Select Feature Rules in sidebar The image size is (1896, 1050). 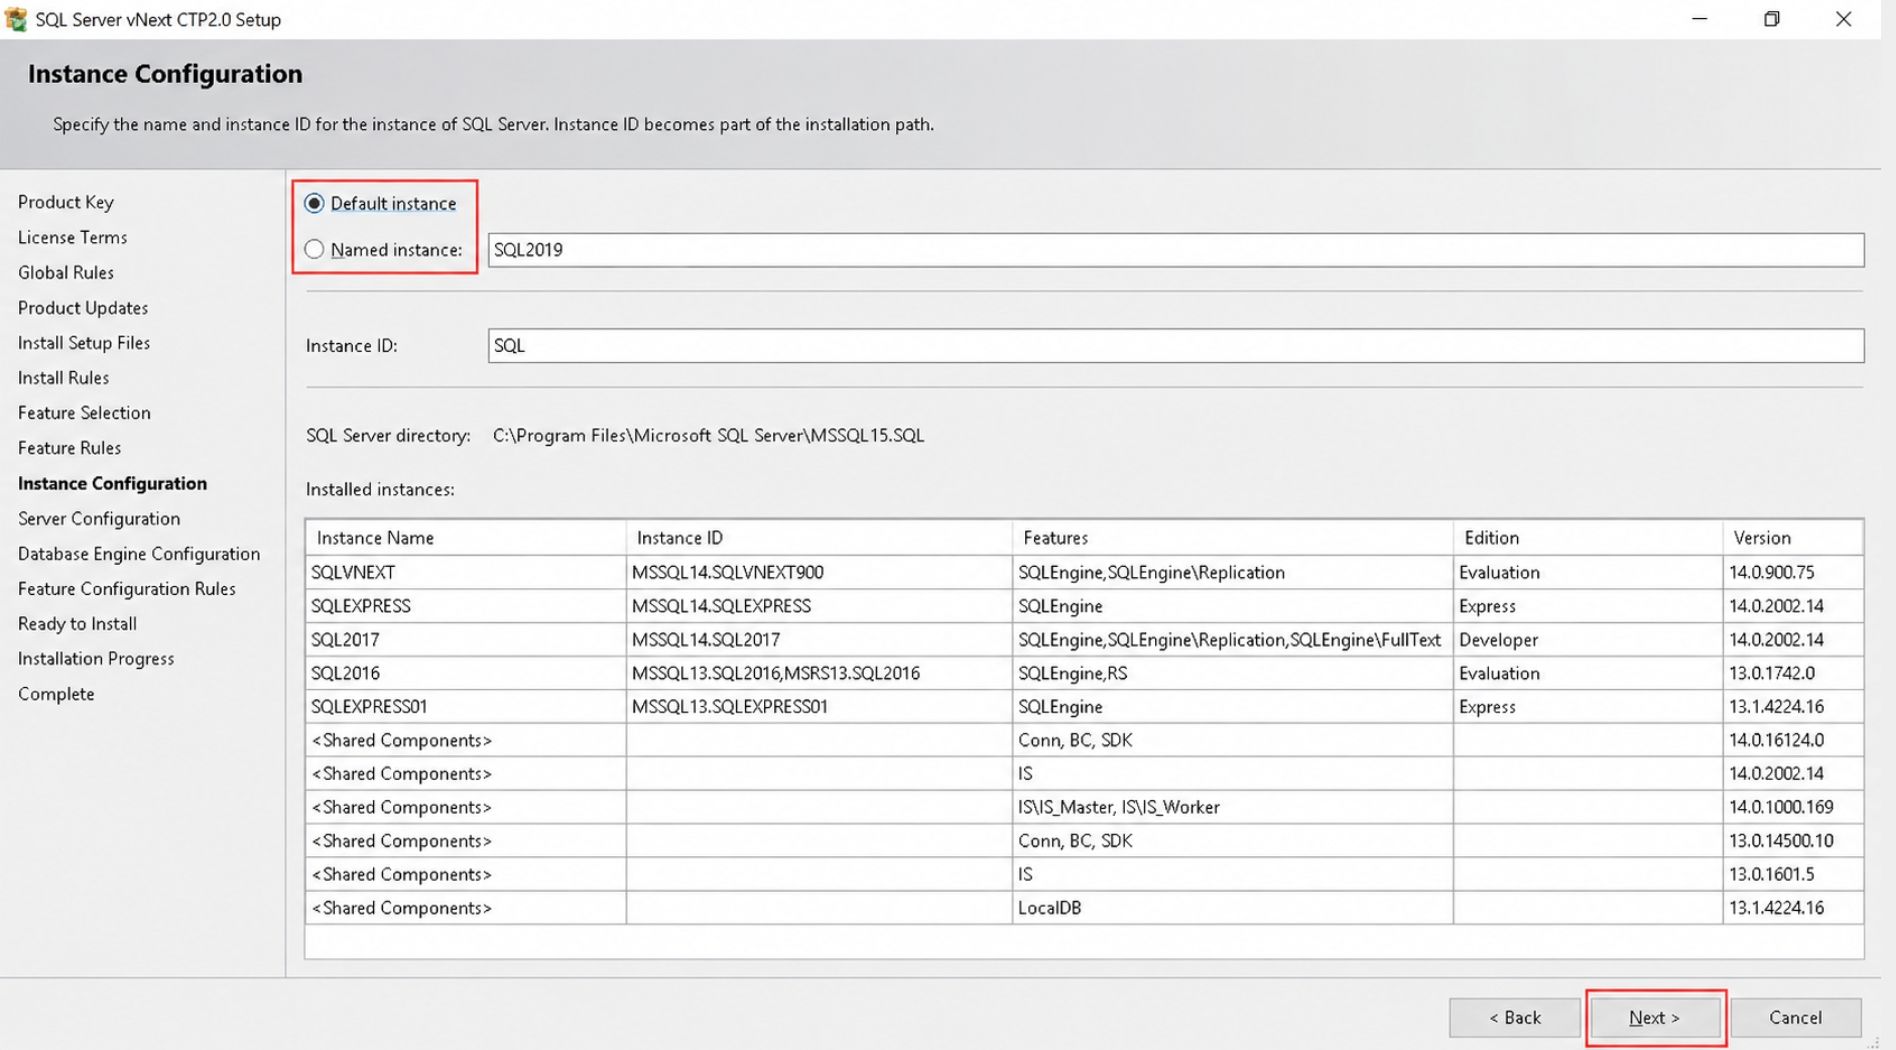(69, 448)
